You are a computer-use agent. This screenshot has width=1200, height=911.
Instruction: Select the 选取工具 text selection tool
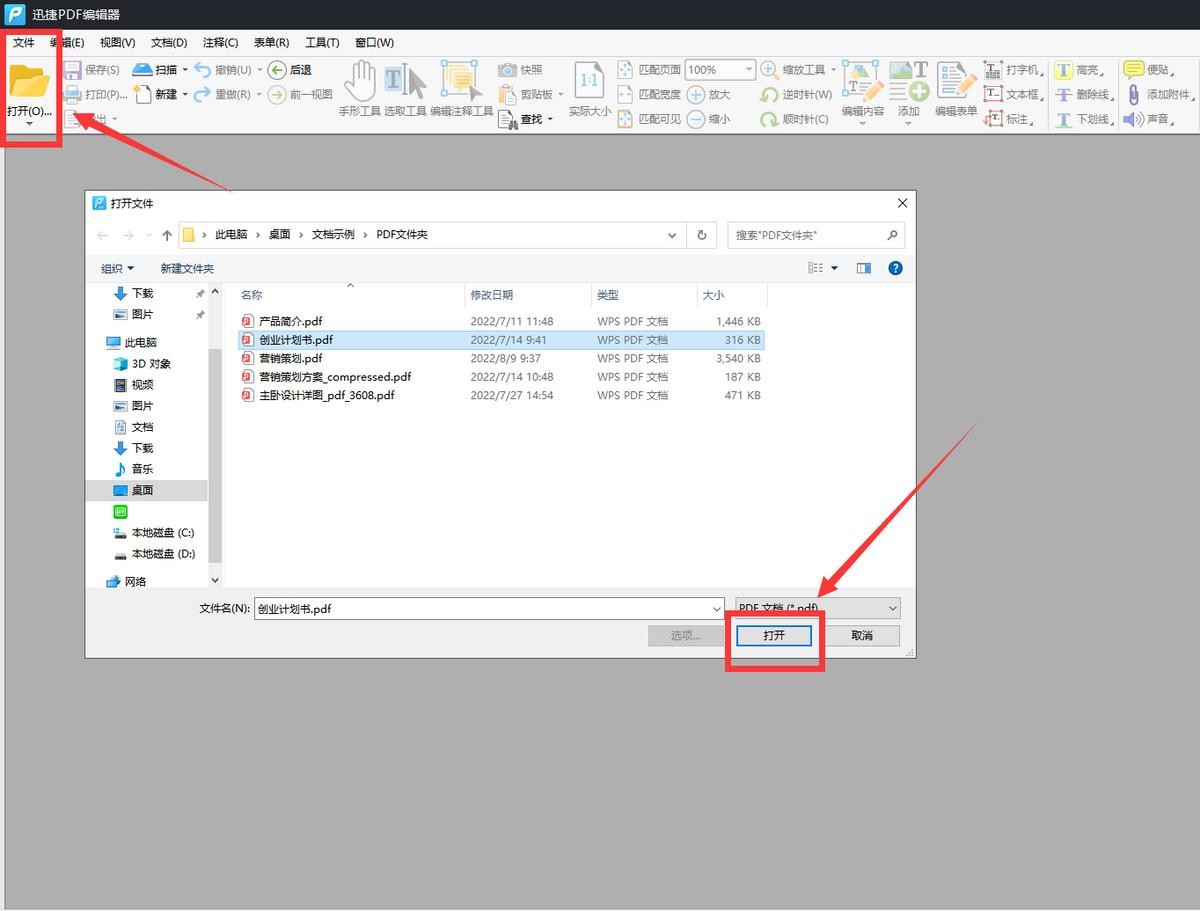[405, 82]
